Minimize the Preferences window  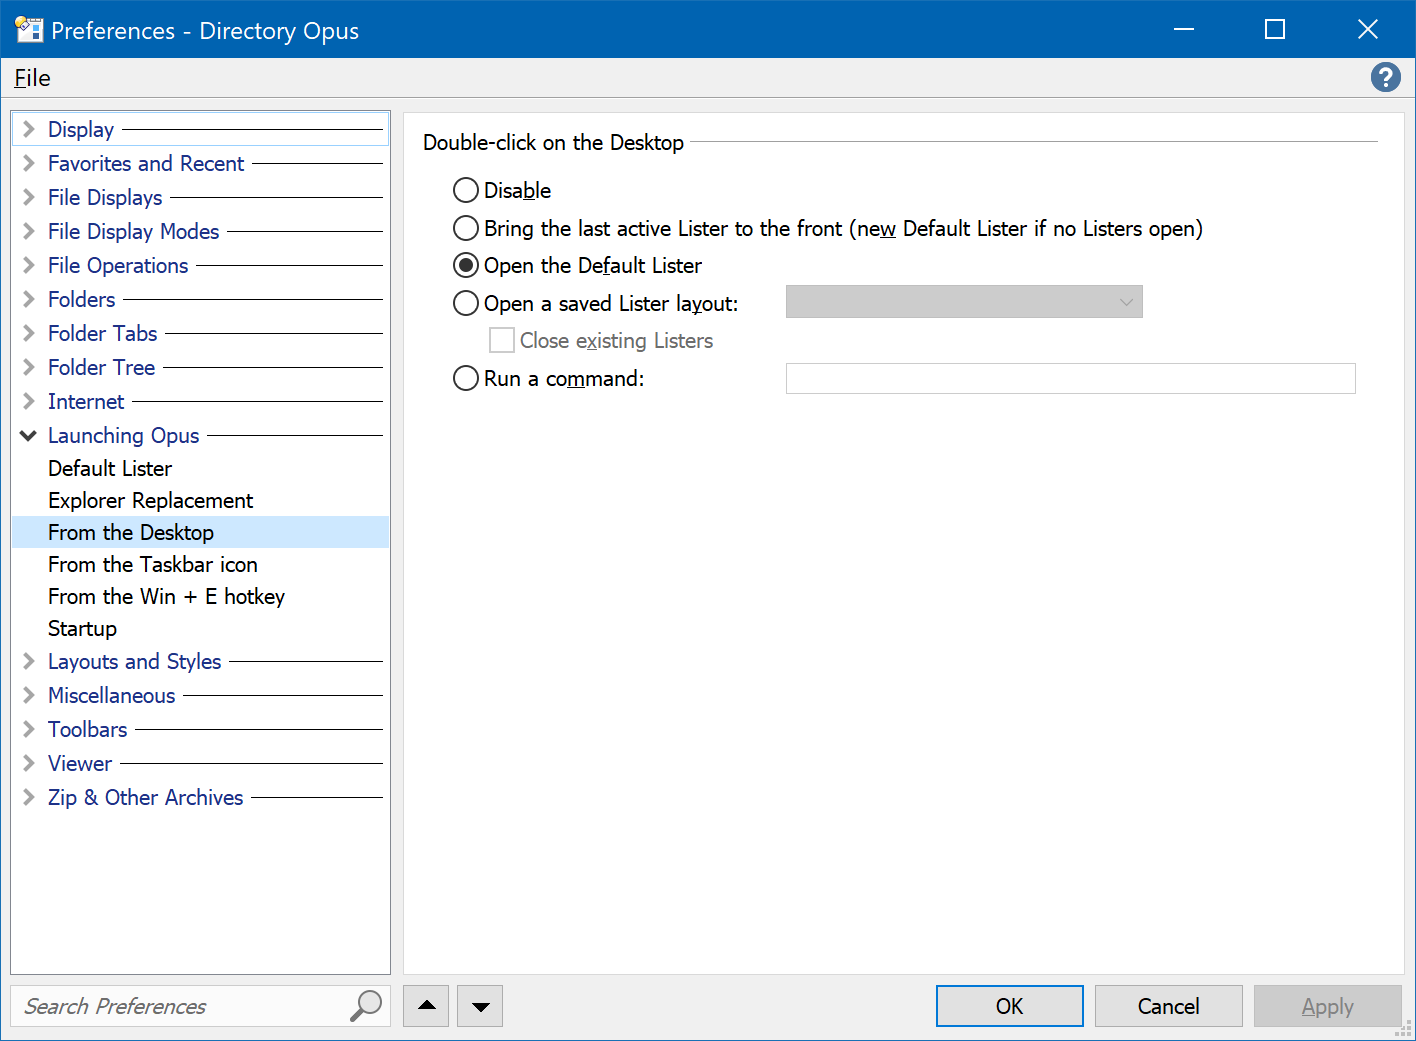[1184, 29]
